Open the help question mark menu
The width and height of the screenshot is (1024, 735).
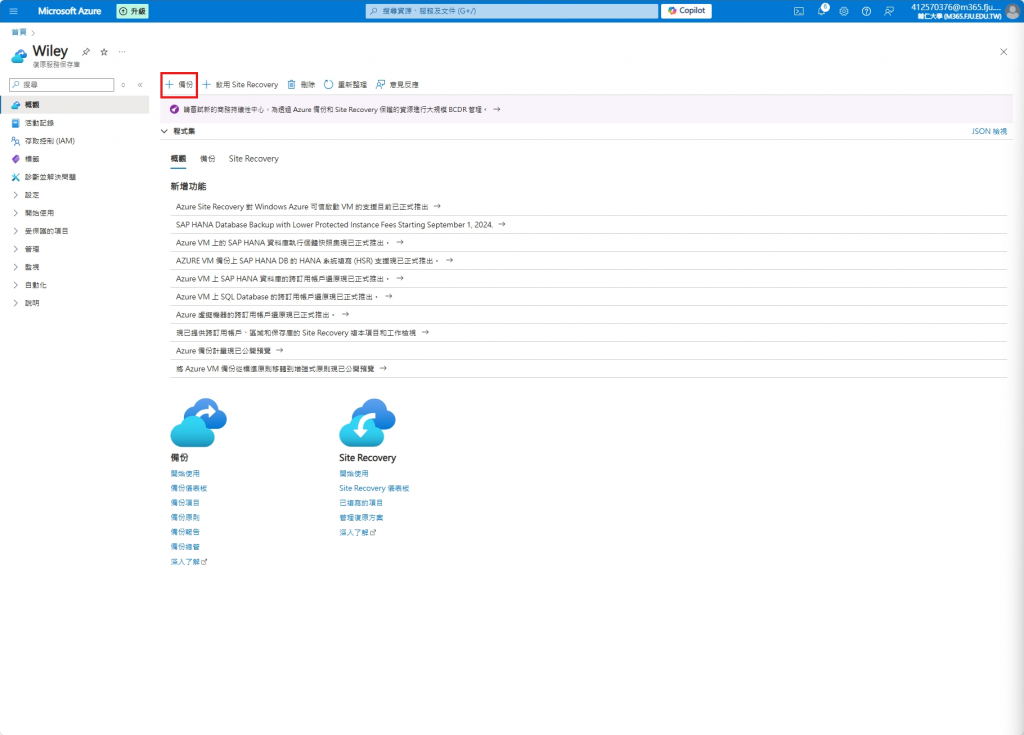tap(866, 11)
